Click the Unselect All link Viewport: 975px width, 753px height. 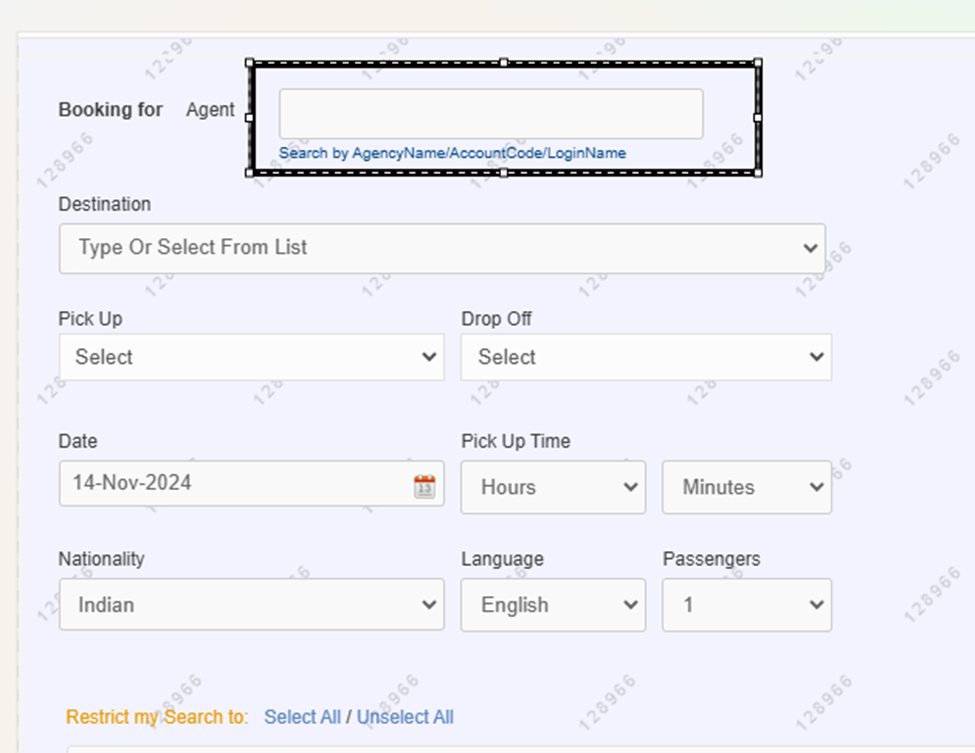pyautogui.click(x=405, y=717)
